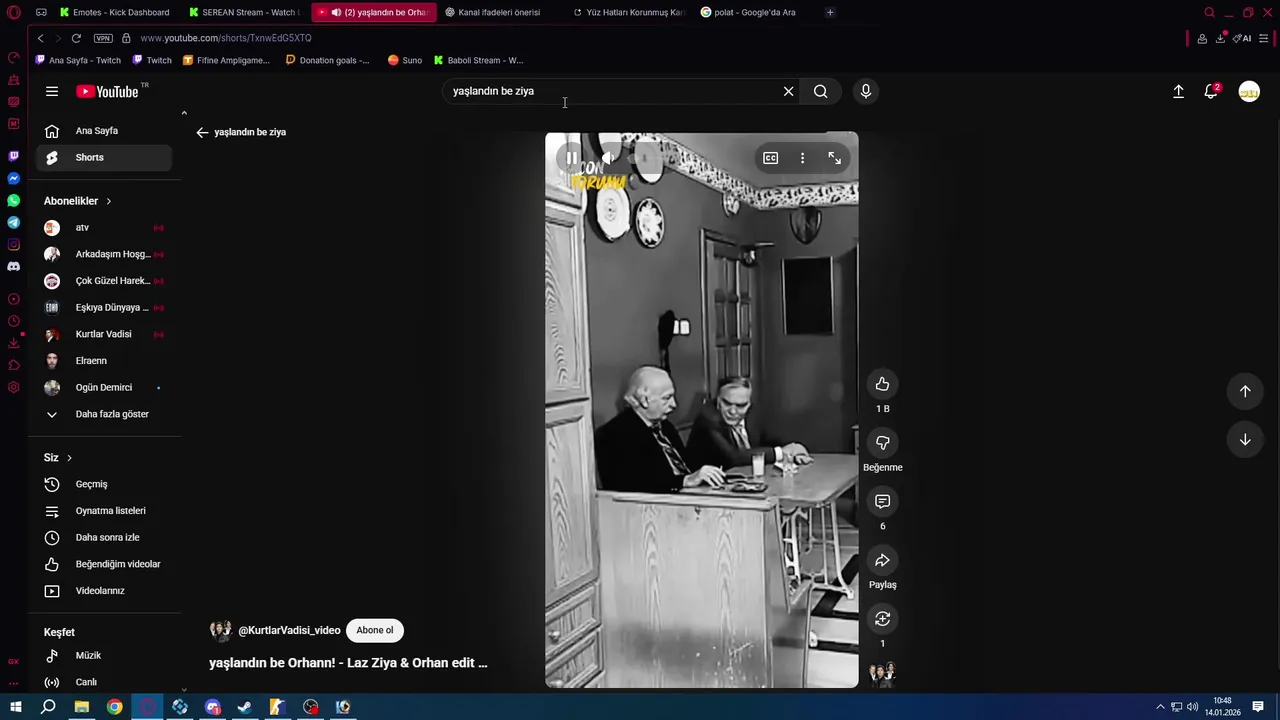Viewport: 1280px width, 720px height.
Task: Switch to Kanal ifadeleri önerisi tab
Action: (500, 12)
